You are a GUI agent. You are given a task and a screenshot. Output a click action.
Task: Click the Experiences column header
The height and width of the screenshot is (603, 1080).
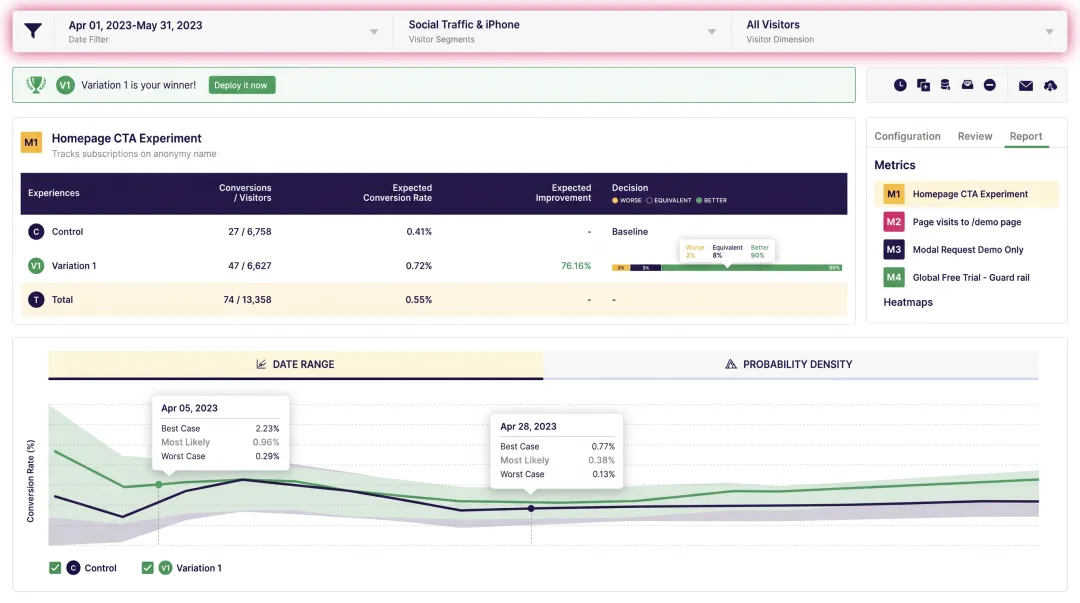pyautogui.click(x=54, y=193)
